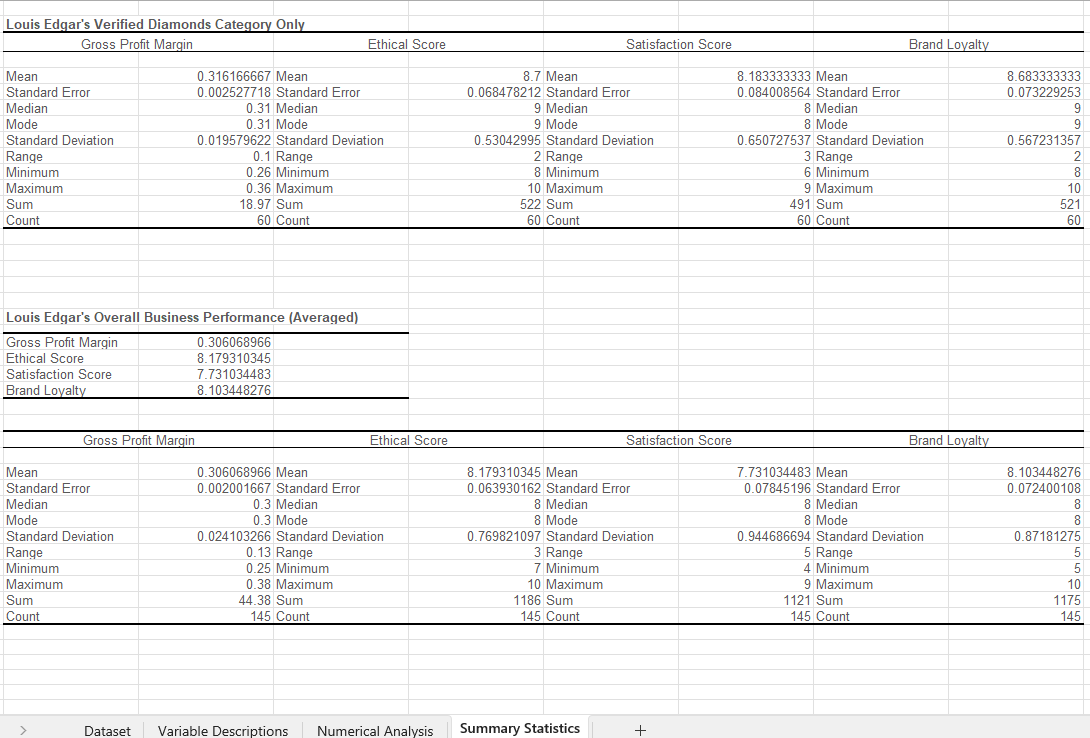Select the Summary Statistics tab

coord(519,728)
